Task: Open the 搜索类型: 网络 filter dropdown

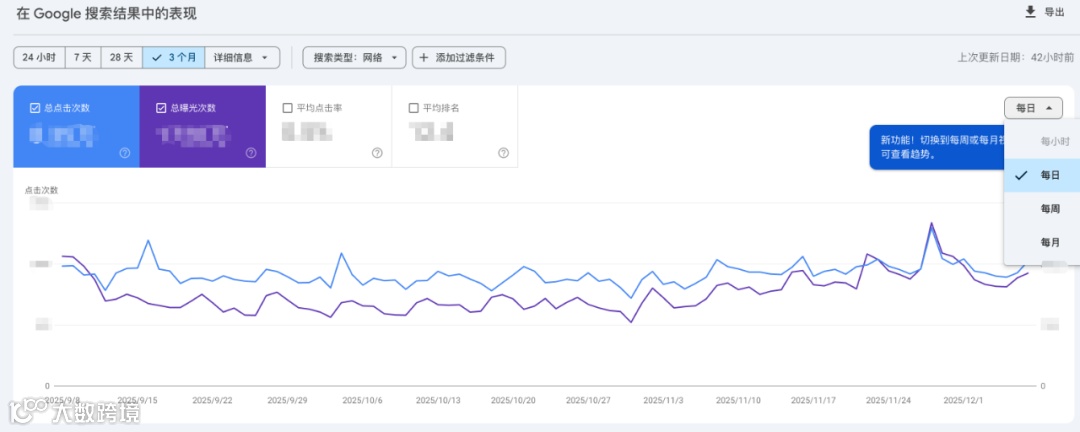Action: (x=355, y=58)
